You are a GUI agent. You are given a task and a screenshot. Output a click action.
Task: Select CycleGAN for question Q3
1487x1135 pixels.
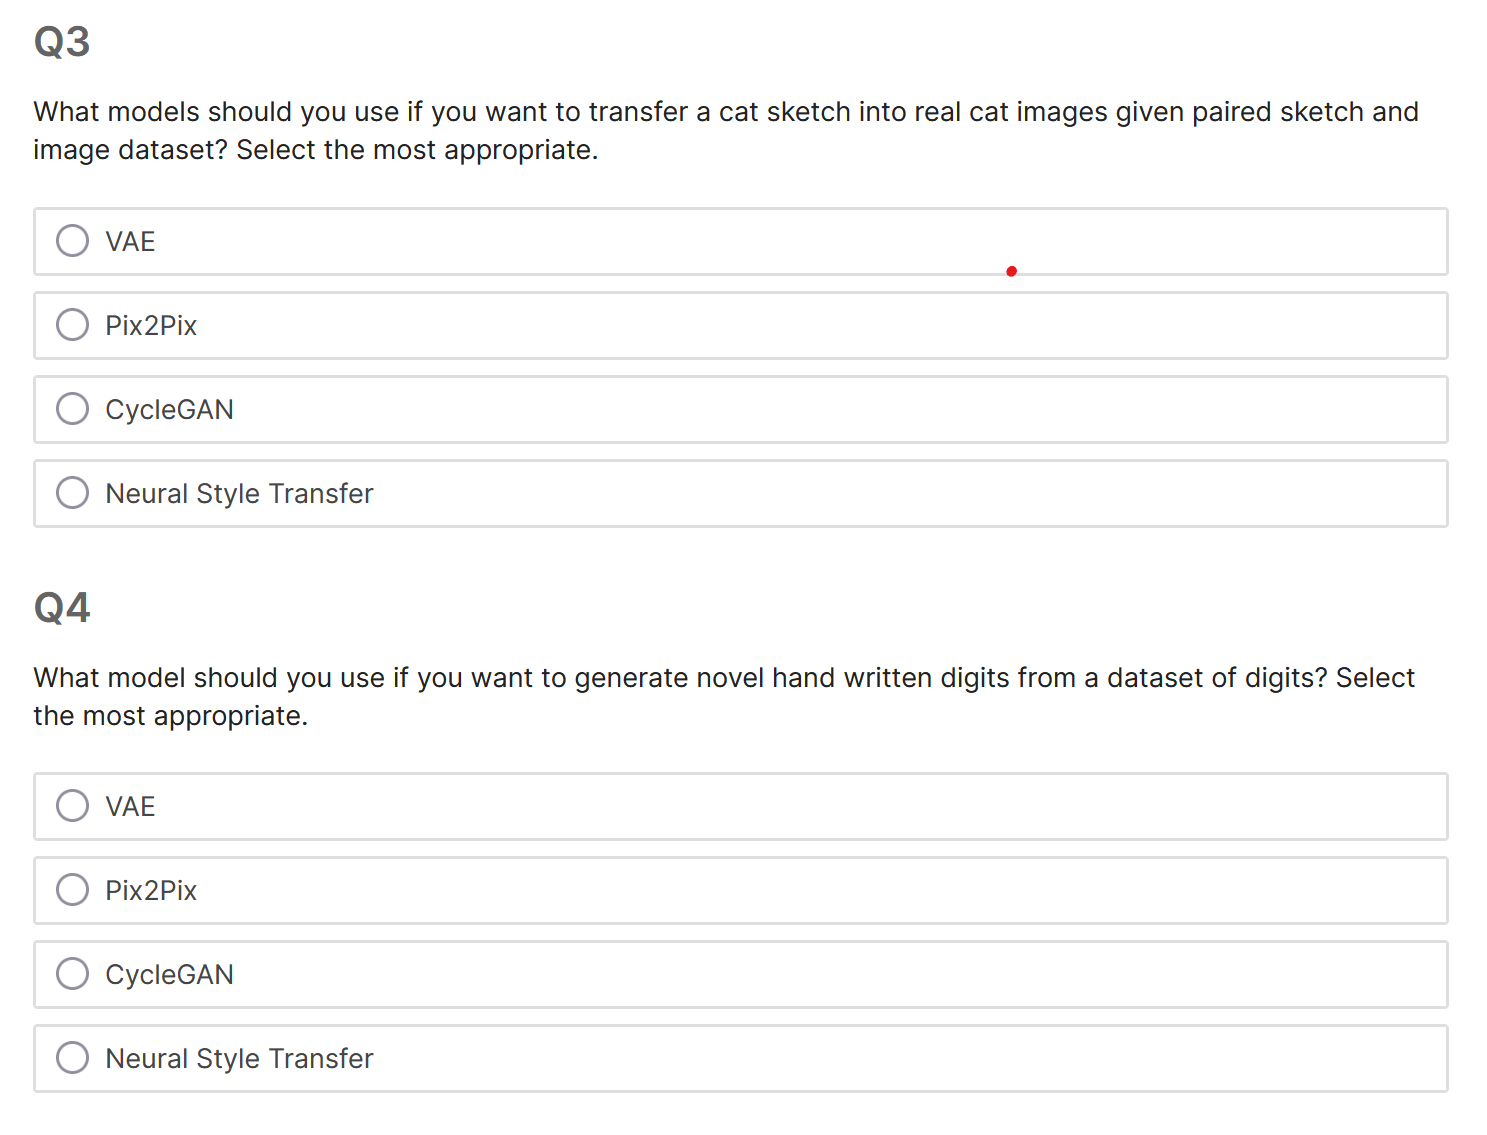click(72, 409)
